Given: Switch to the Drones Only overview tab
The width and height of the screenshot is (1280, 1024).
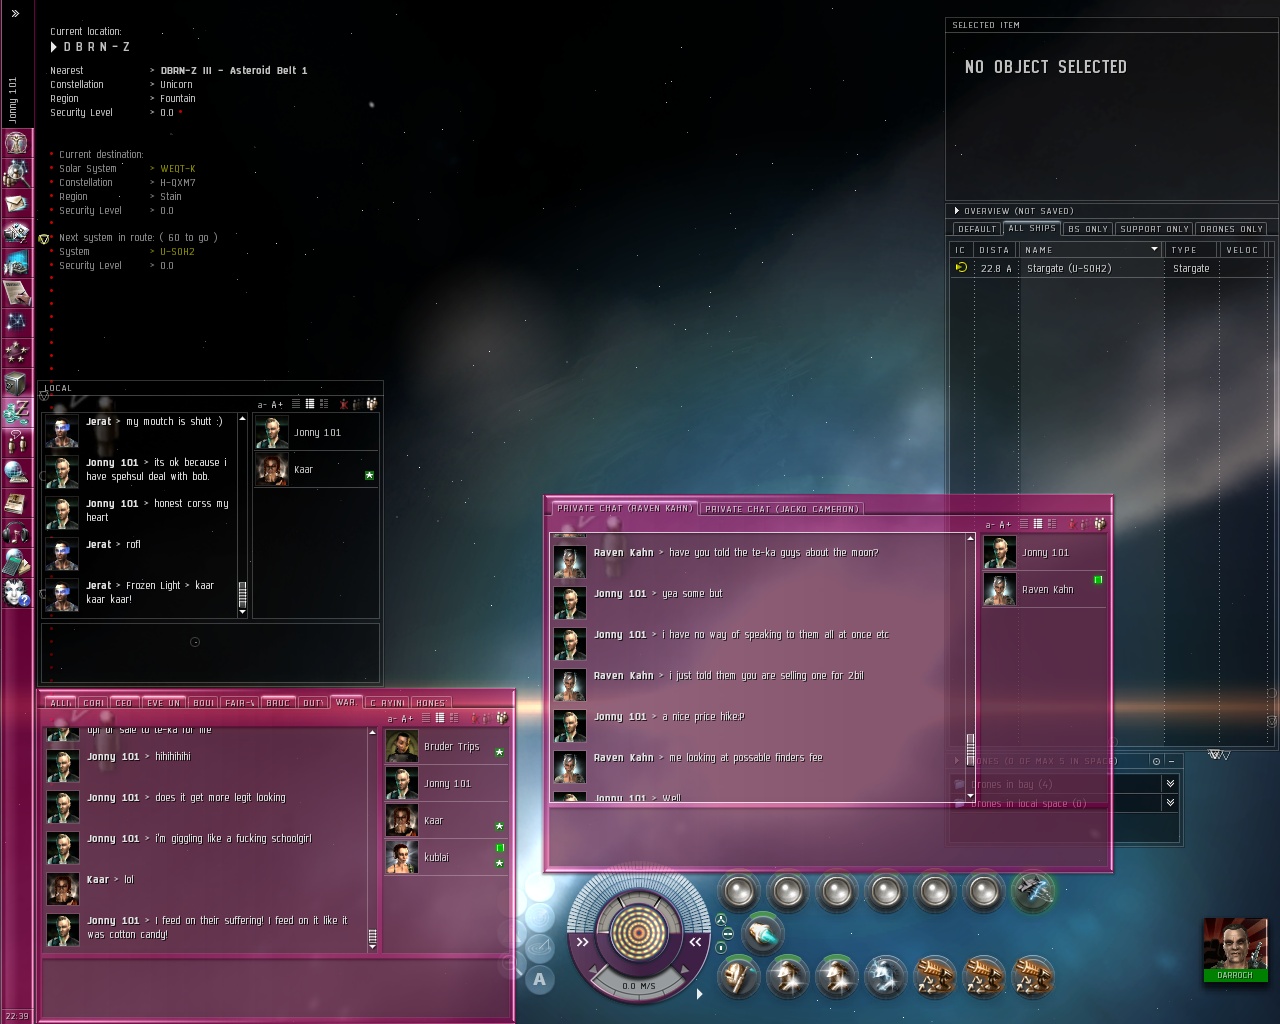Looking at the screenshot, I should pyautogui.click(x=1231, y=229).
